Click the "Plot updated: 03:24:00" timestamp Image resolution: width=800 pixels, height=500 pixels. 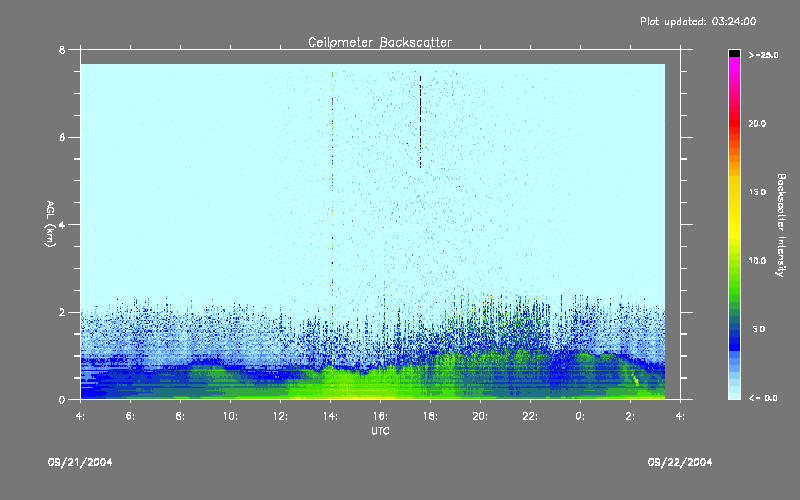698,21
